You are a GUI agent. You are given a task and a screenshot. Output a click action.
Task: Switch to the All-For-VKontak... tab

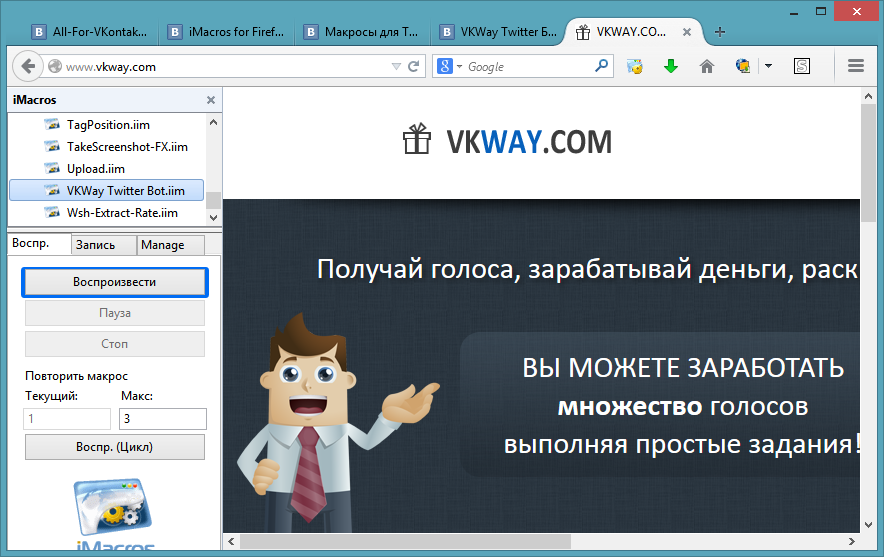tap(90, 32)
